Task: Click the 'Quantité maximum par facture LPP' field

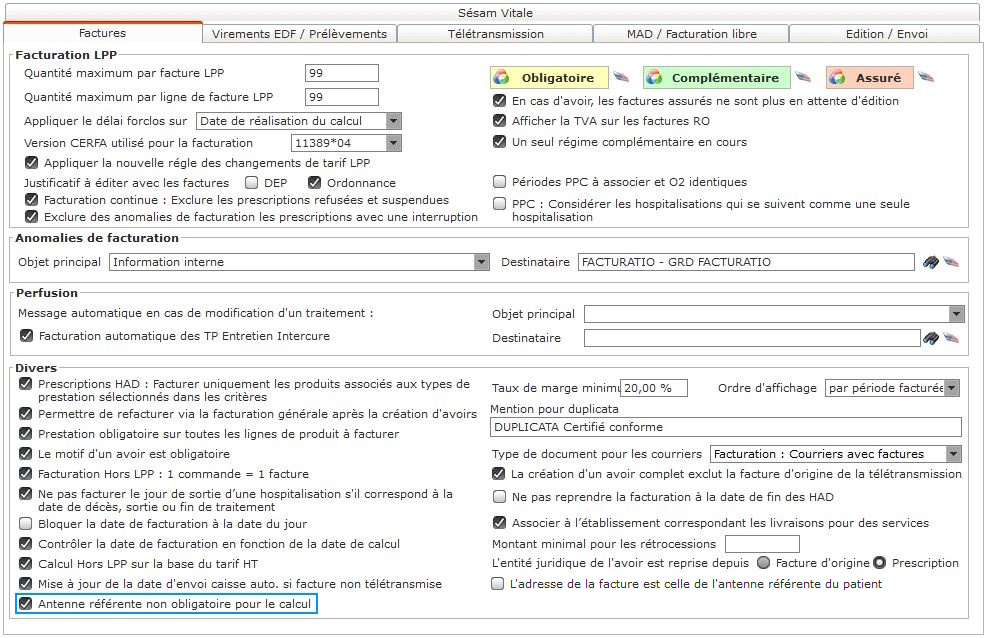Action: click(x=342, y=73)
